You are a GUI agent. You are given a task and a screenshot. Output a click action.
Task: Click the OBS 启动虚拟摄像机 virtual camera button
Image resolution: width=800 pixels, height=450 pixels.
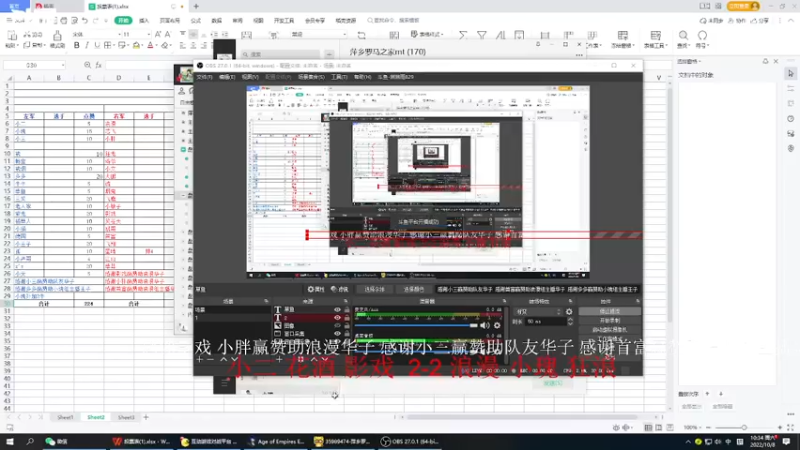point(610,330)
